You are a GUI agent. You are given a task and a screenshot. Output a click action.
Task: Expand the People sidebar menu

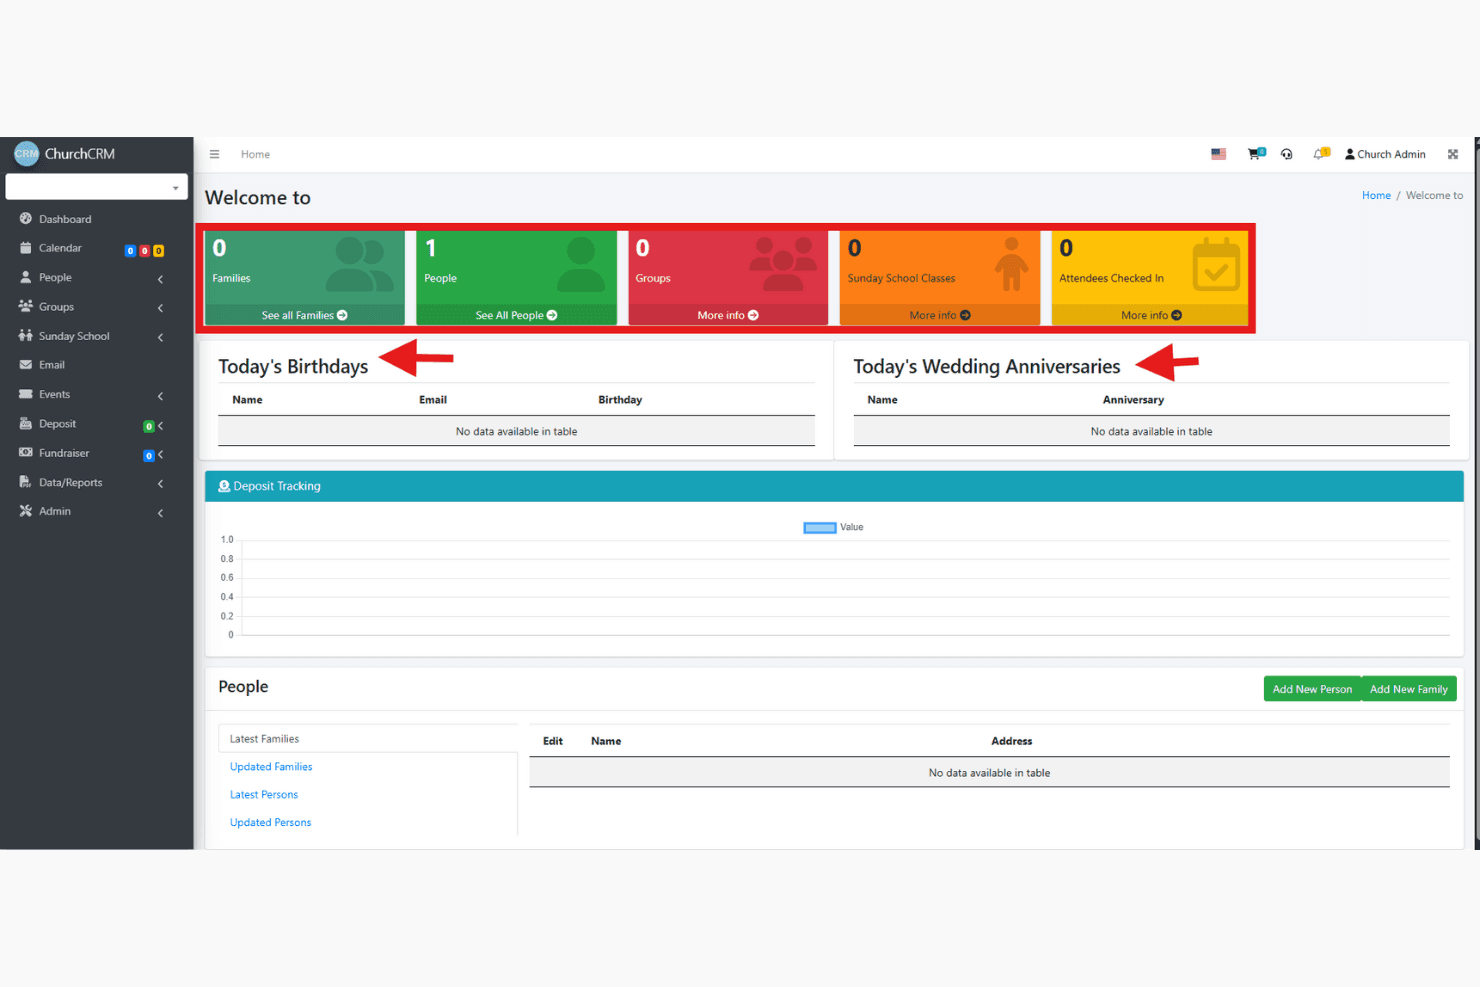coord(96,278)
